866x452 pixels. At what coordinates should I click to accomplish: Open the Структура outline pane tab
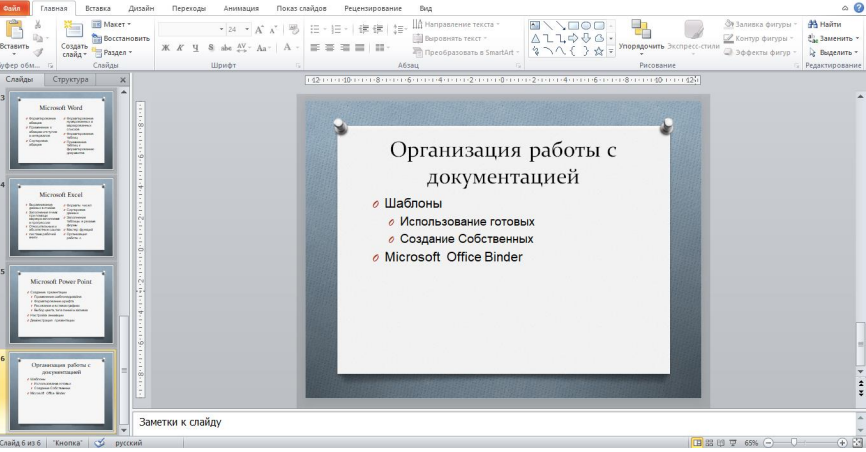point(71,79)
